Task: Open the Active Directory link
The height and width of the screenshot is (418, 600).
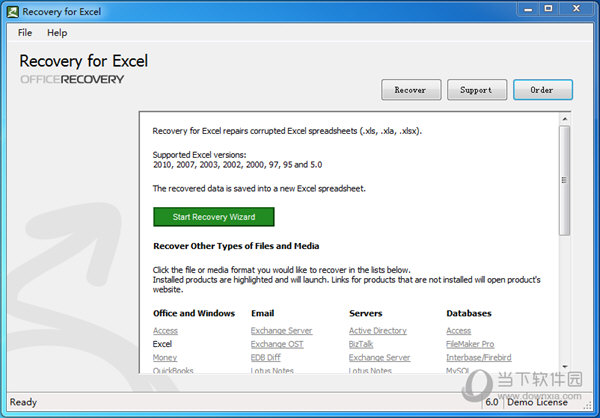Action: coord(378,331)
